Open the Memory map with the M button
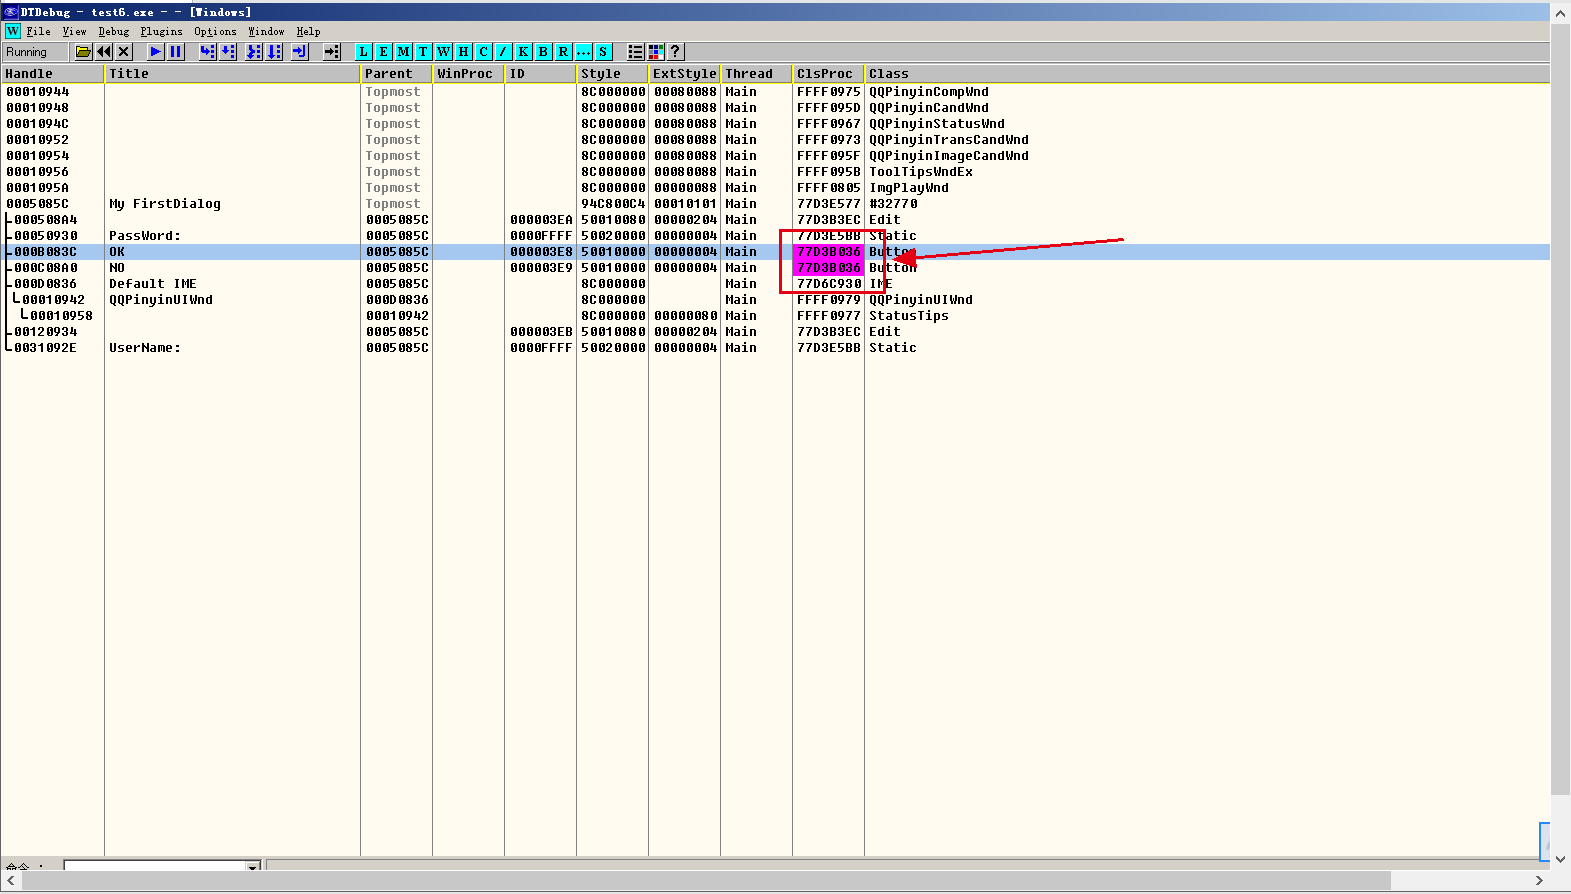1571x894 pixels. pyautogui.click(x=403, y=52)
